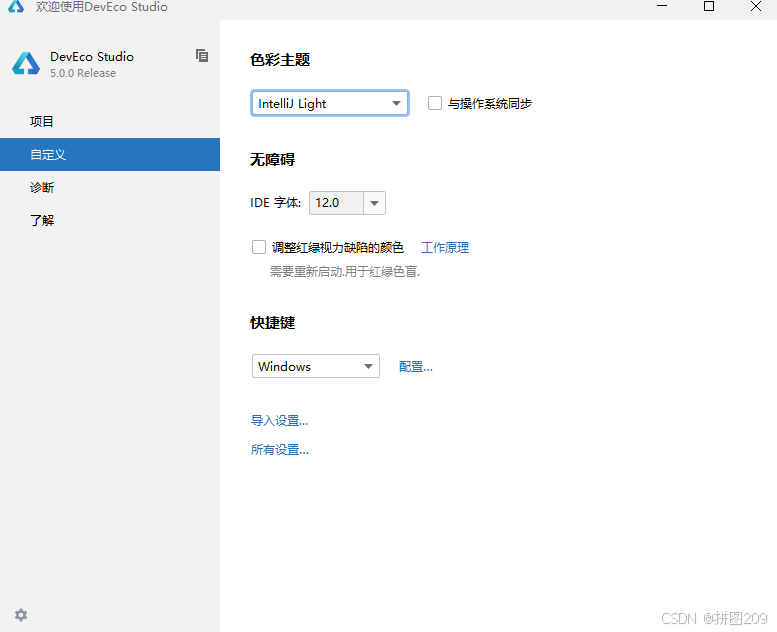This screenshot has height=632, width=777.
Task: Maximize the DevEco Studio welcome window
Action: [709, 6]
